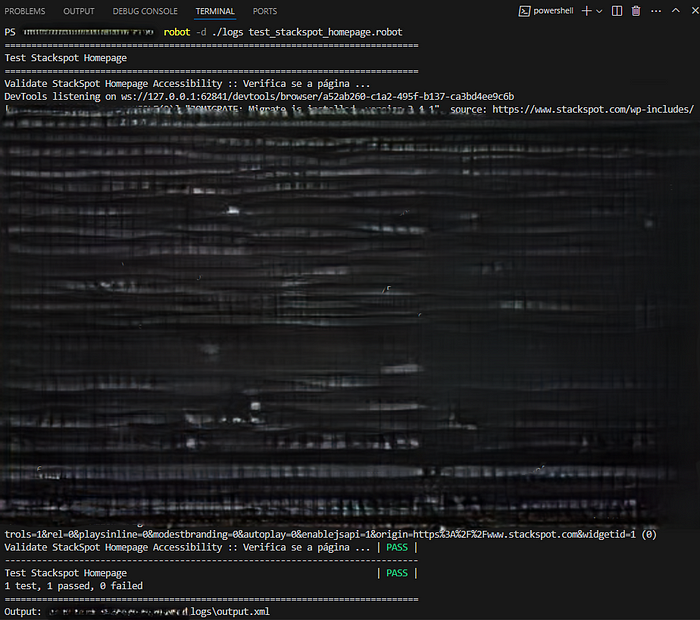Switch to the PROBLEMS tab
The height and width of the screenshot is (620, 700).
(x=25, y=11)
